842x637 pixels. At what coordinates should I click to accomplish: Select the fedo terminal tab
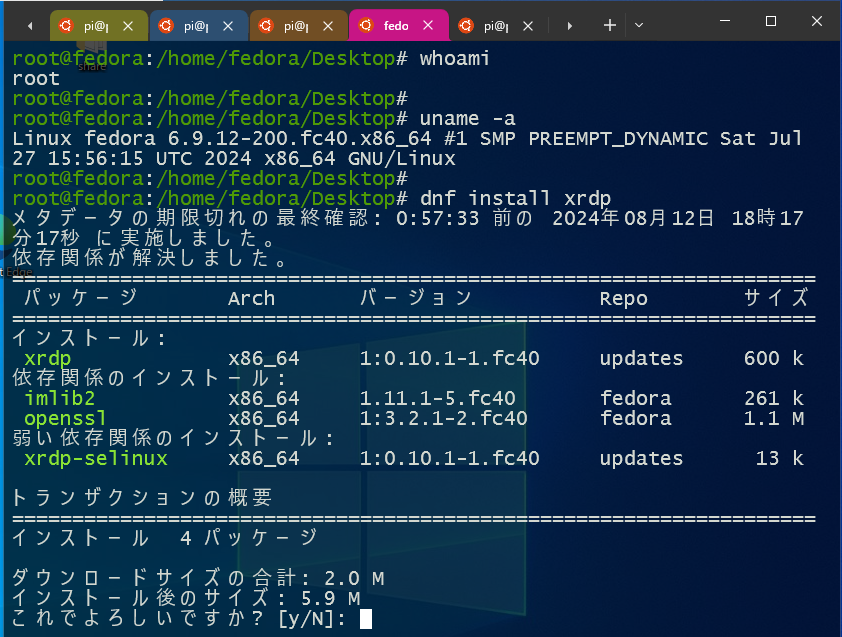(393, 26)
